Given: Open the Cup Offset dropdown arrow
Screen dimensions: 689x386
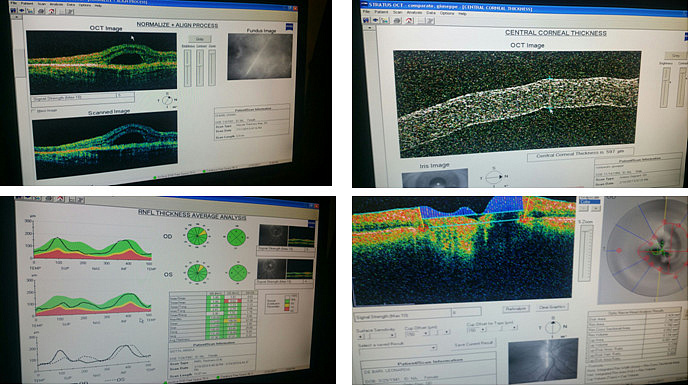Looking at the screenshot, I should click(426, 333).
